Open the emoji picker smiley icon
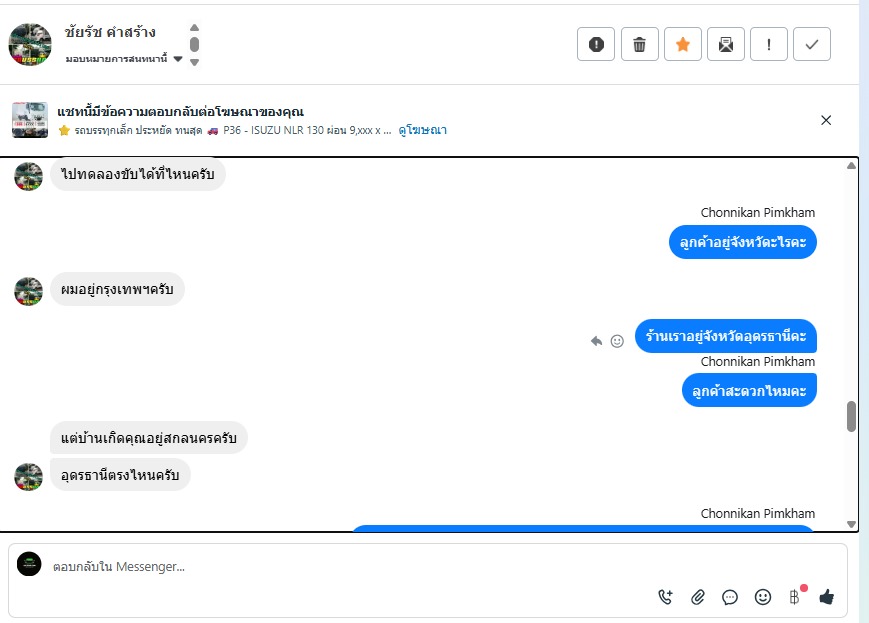Viewport: 869px width, 623px height. (x=763, y=597)
